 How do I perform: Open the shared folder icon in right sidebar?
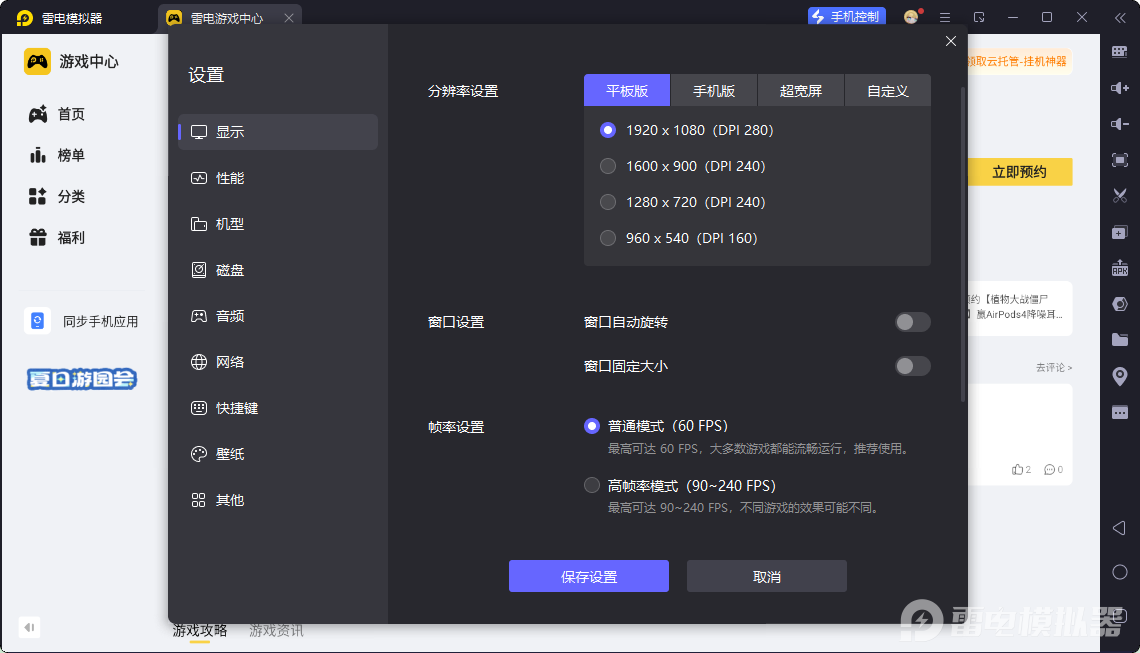tap(1120, 340)
